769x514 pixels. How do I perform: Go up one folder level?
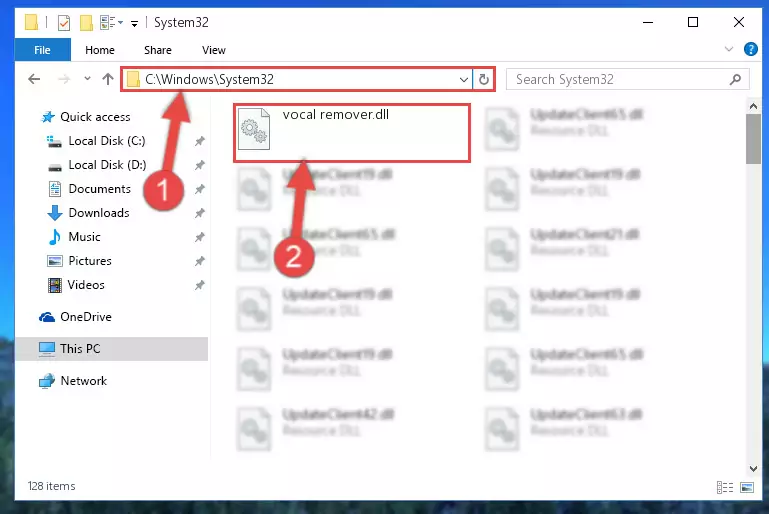[108, 78]
